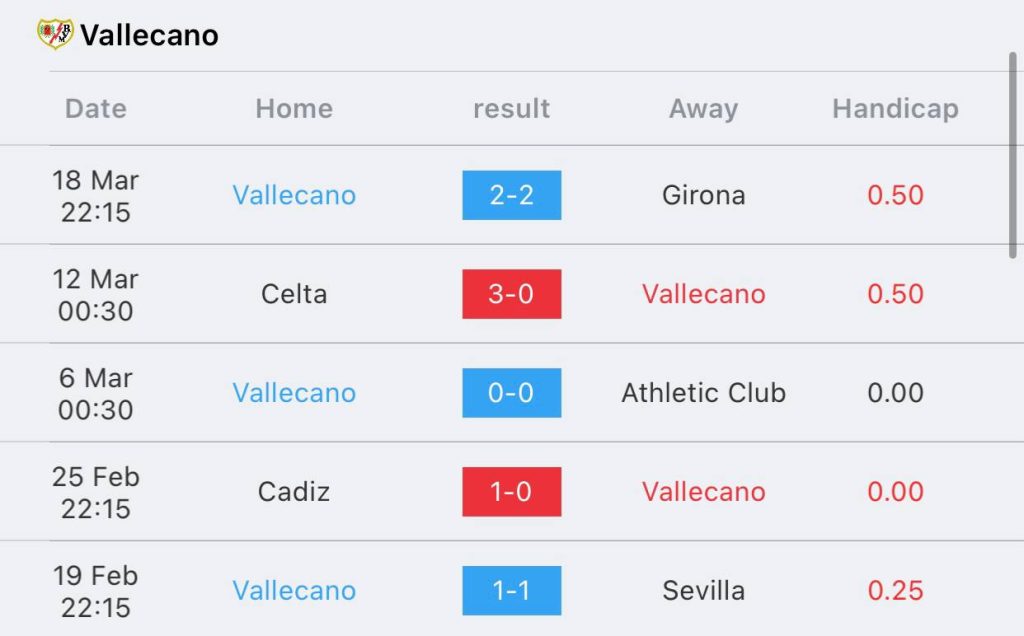Open Sevilla away team link

[x=703, y=590]
